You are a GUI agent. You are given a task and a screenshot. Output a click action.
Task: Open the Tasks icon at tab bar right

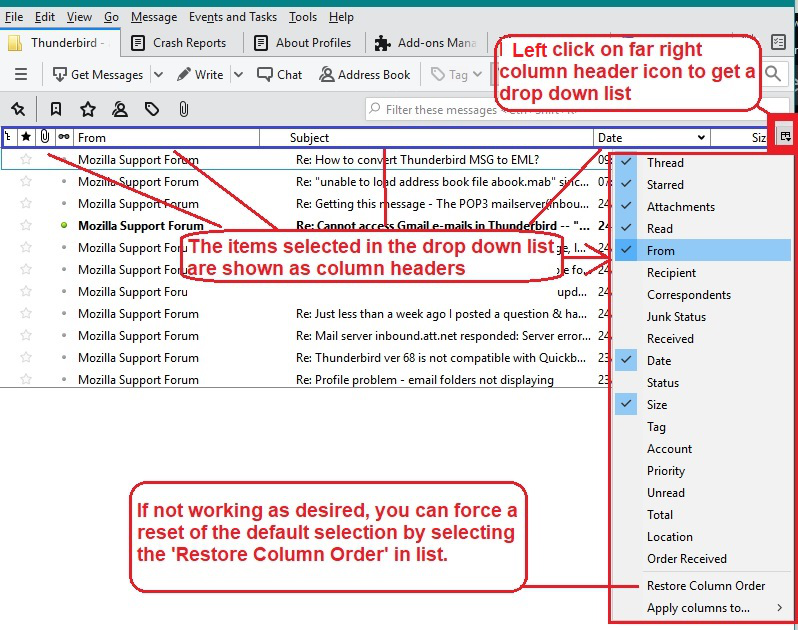778,42
